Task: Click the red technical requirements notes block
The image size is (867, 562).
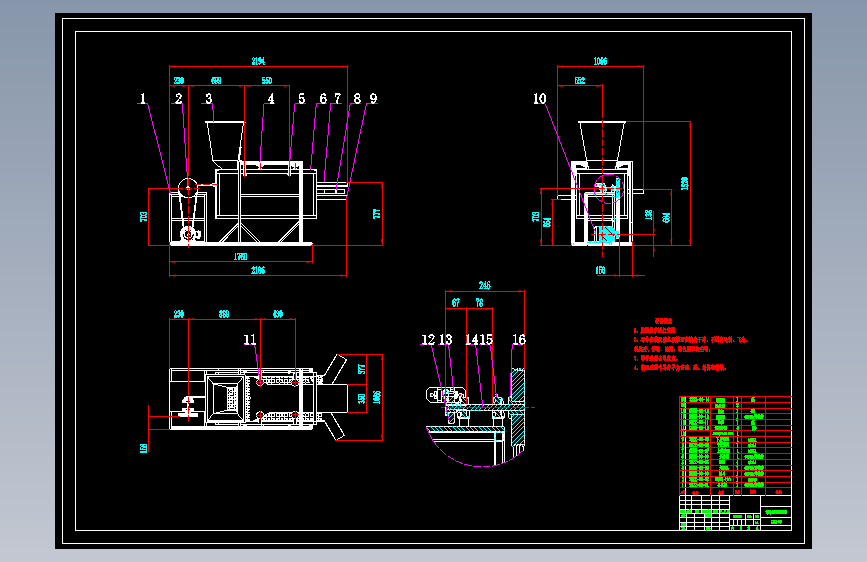Action: (x=690, y=344)
